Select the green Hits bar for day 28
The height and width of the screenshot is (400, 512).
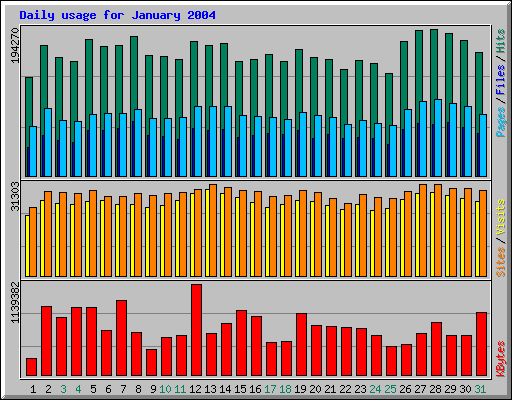click(434, 63)
